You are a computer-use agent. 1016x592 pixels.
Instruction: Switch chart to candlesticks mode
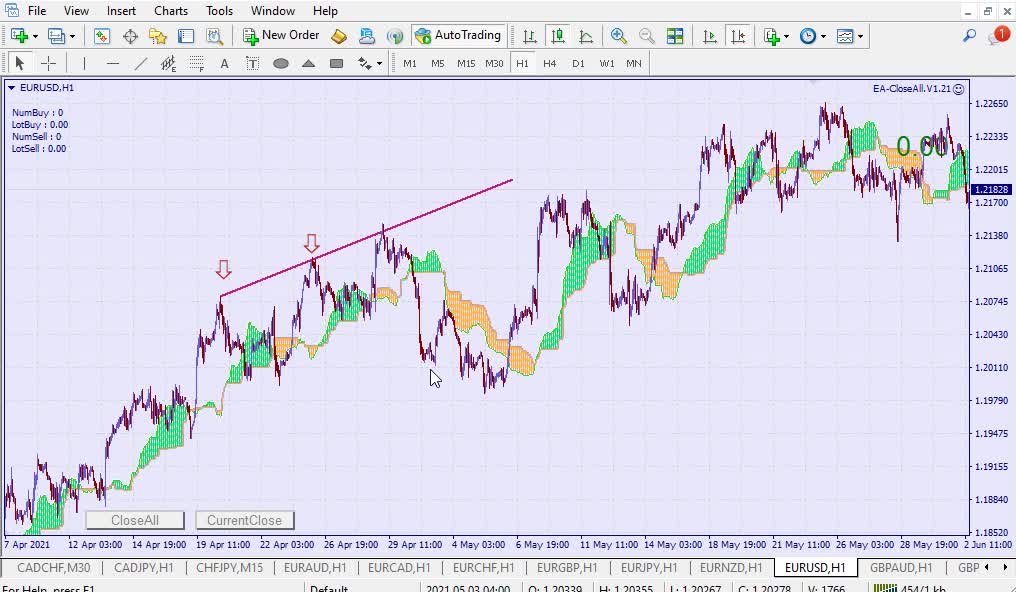coord(558,36)
